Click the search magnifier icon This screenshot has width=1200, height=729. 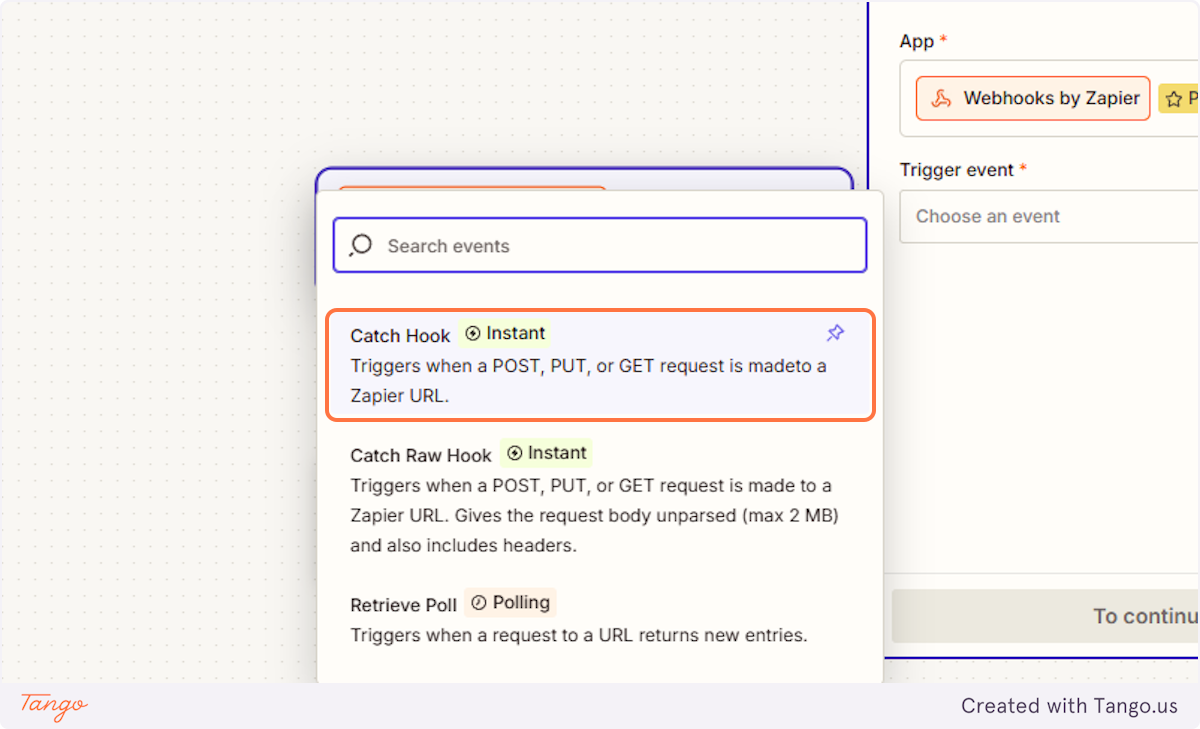361,246
